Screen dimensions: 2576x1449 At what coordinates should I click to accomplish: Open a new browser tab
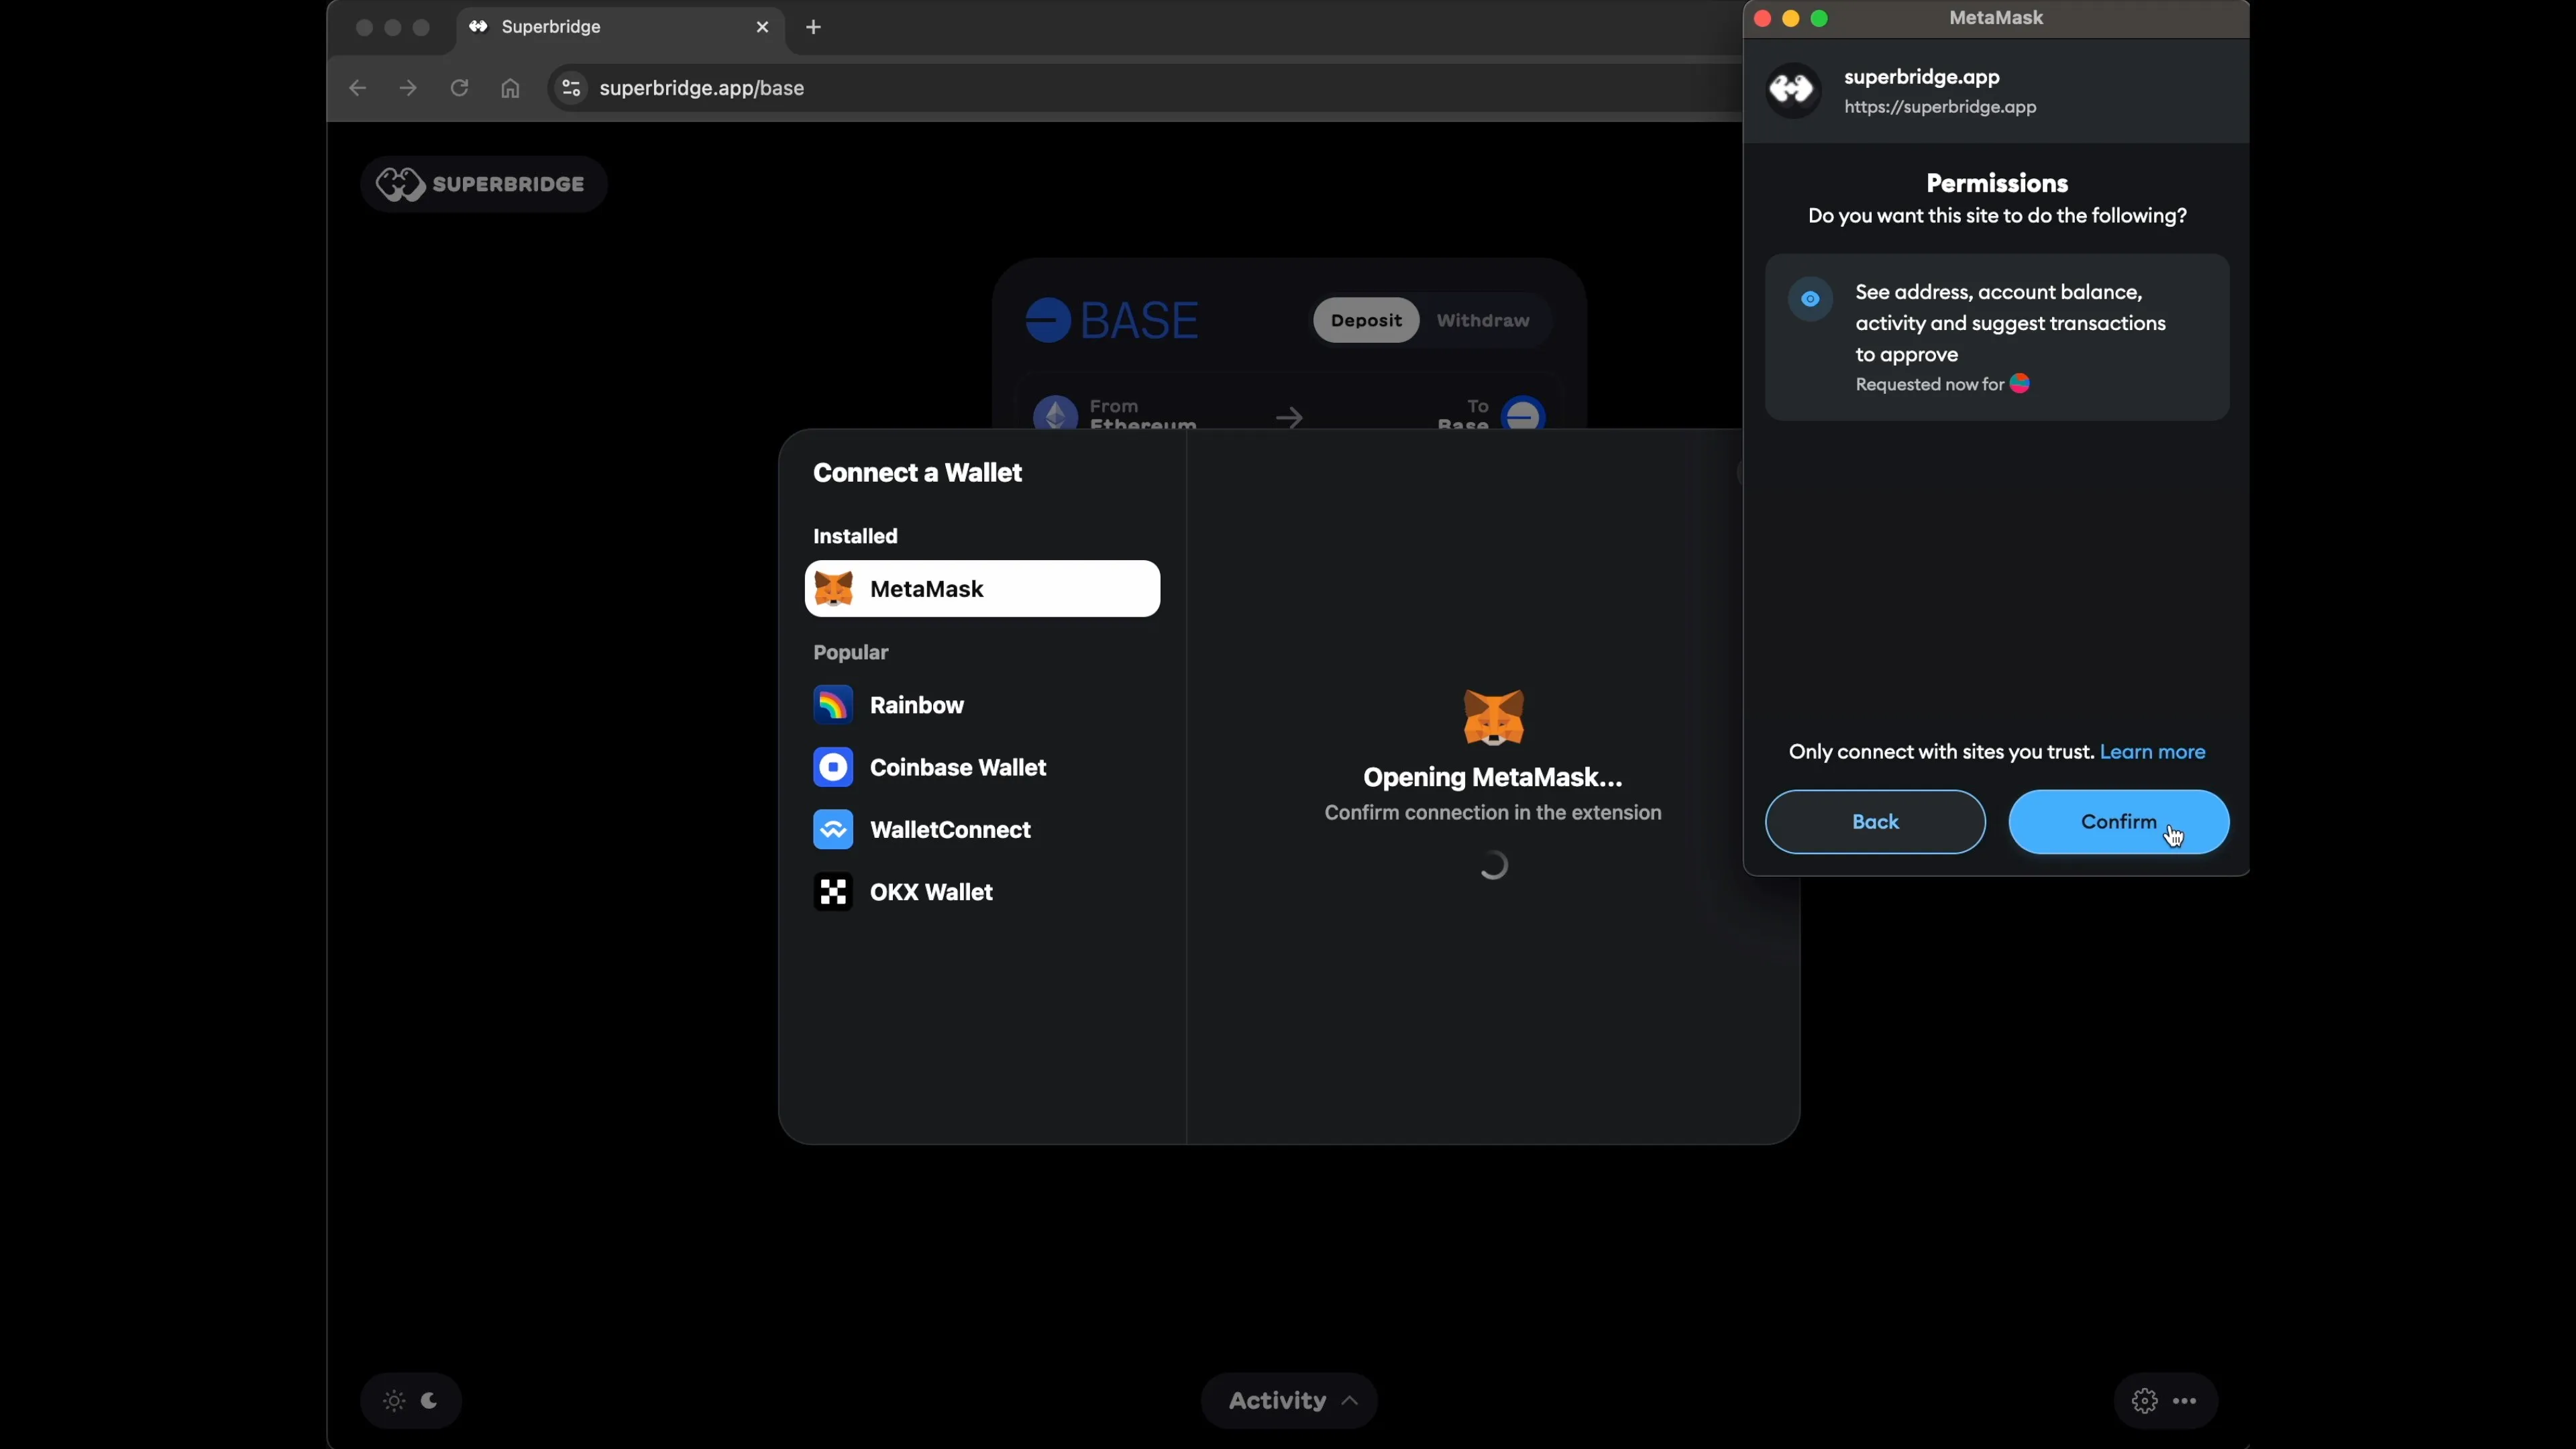pos(813,27)
